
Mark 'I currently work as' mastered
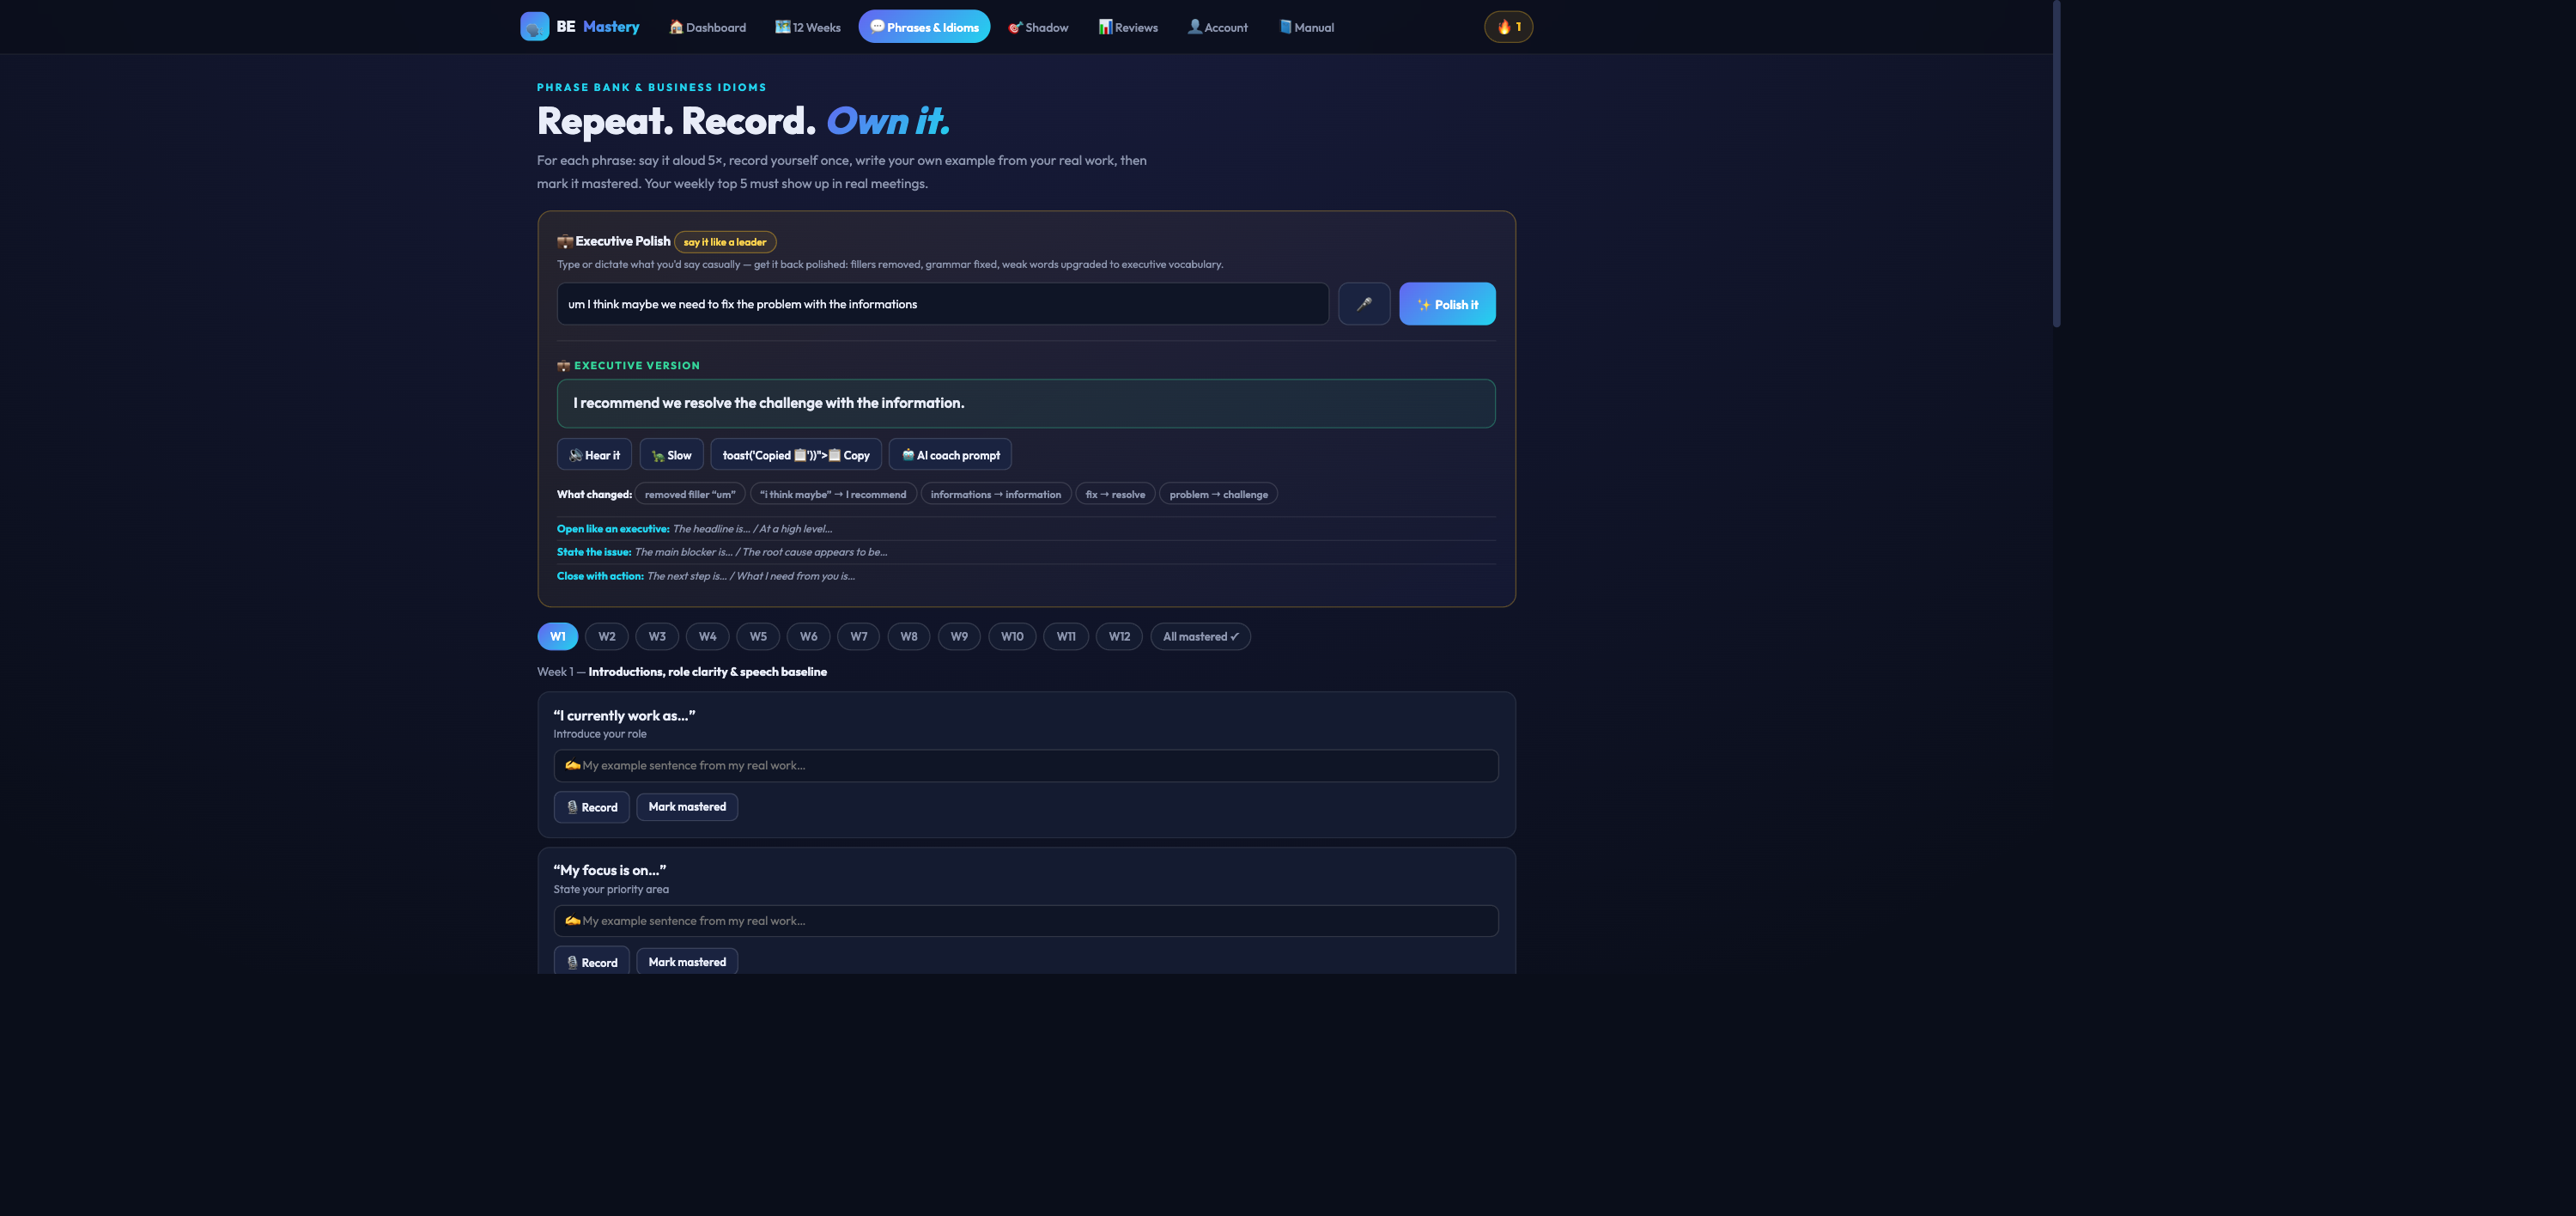pos(687,807)
